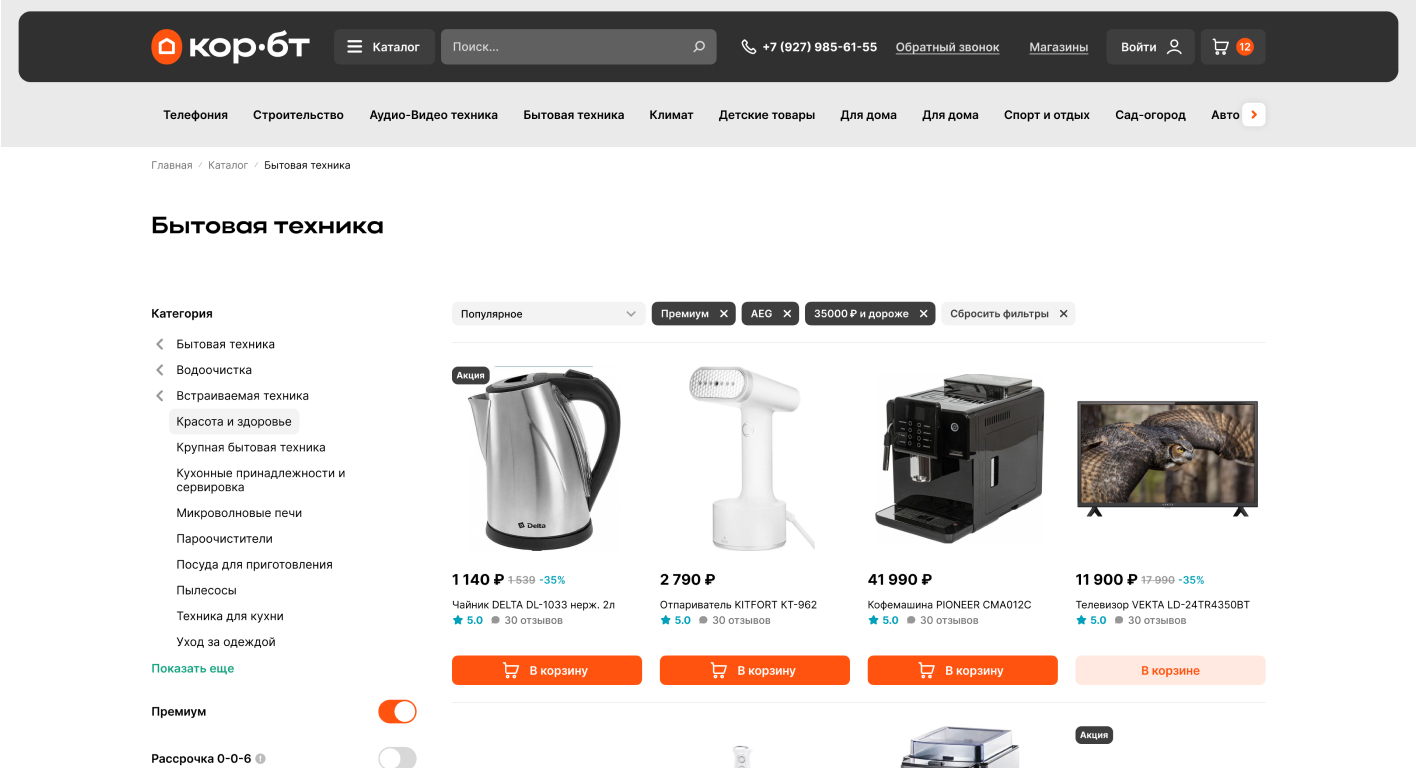Click Показать еще link under categories
1416x768 pixels.
[193, 668]
